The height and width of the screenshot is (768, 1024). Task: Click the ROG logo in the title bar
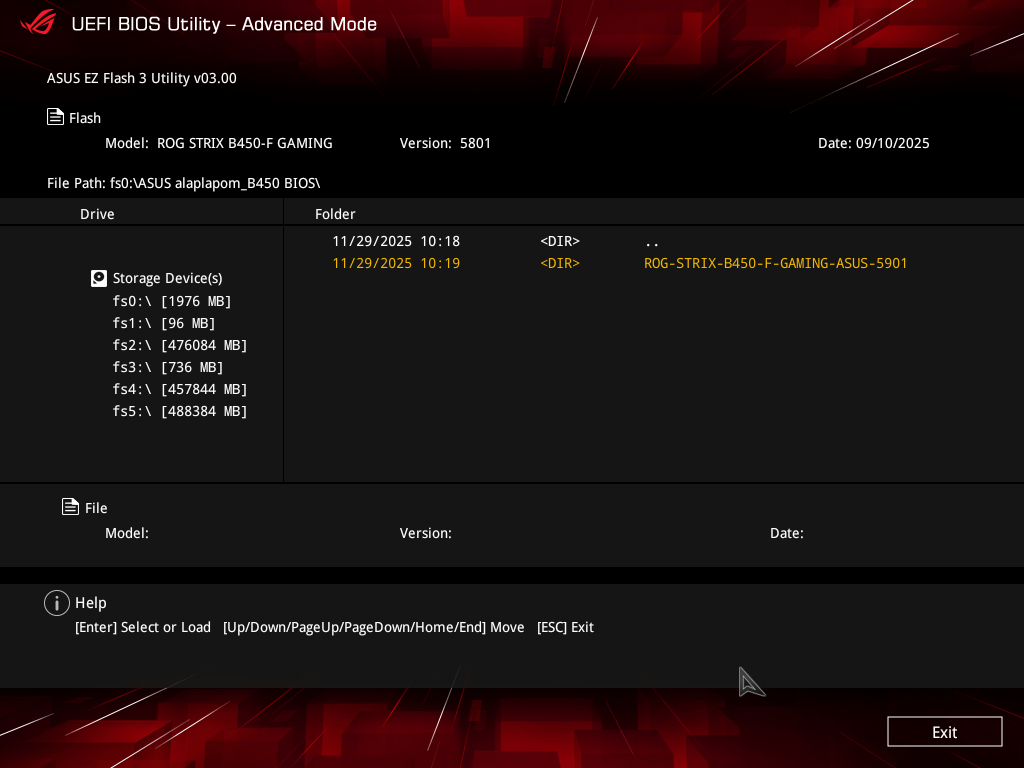(x=38, y=23)
